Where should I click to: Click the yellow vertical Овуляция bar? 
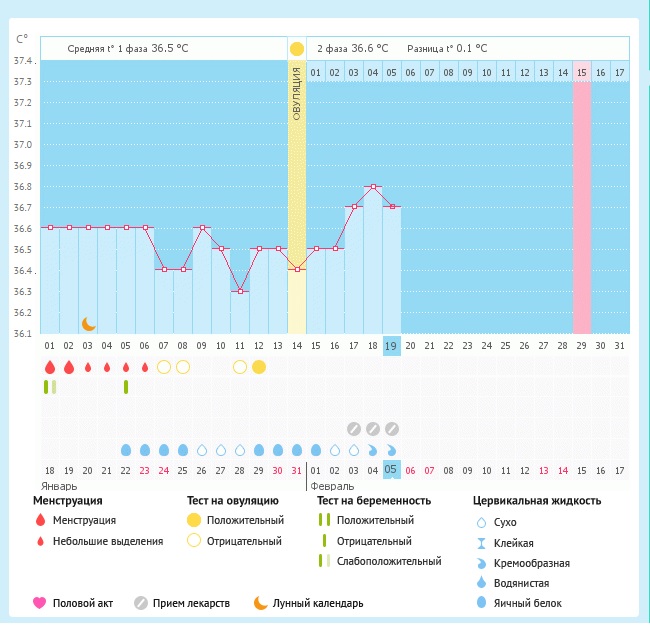pyautogui.click(x=297, y=200)
